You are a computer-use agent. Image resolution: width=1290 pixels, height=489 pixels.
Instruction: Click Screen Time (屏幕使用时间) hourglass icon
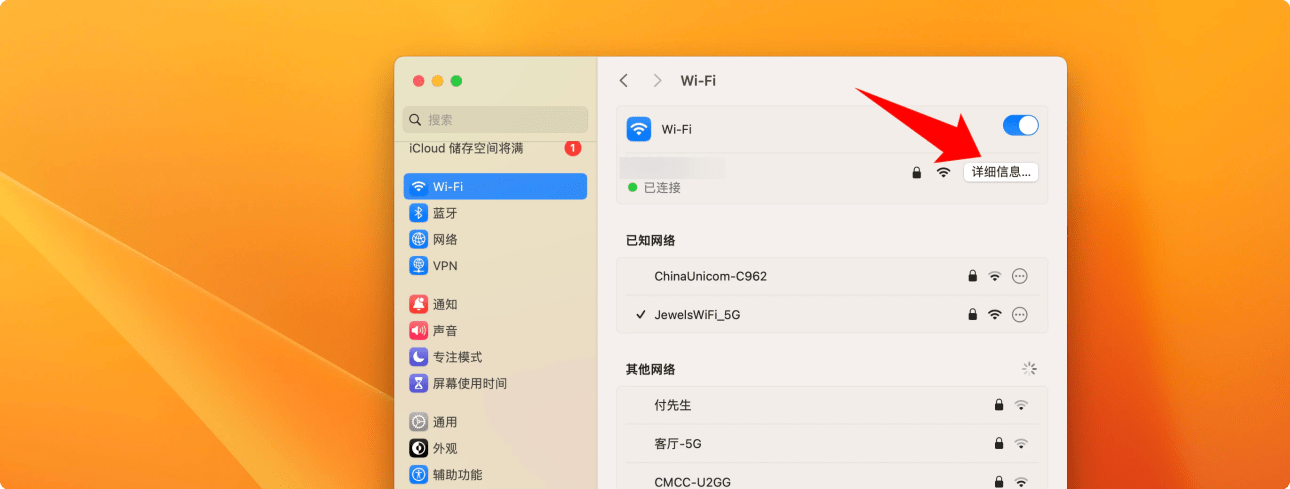419,384
